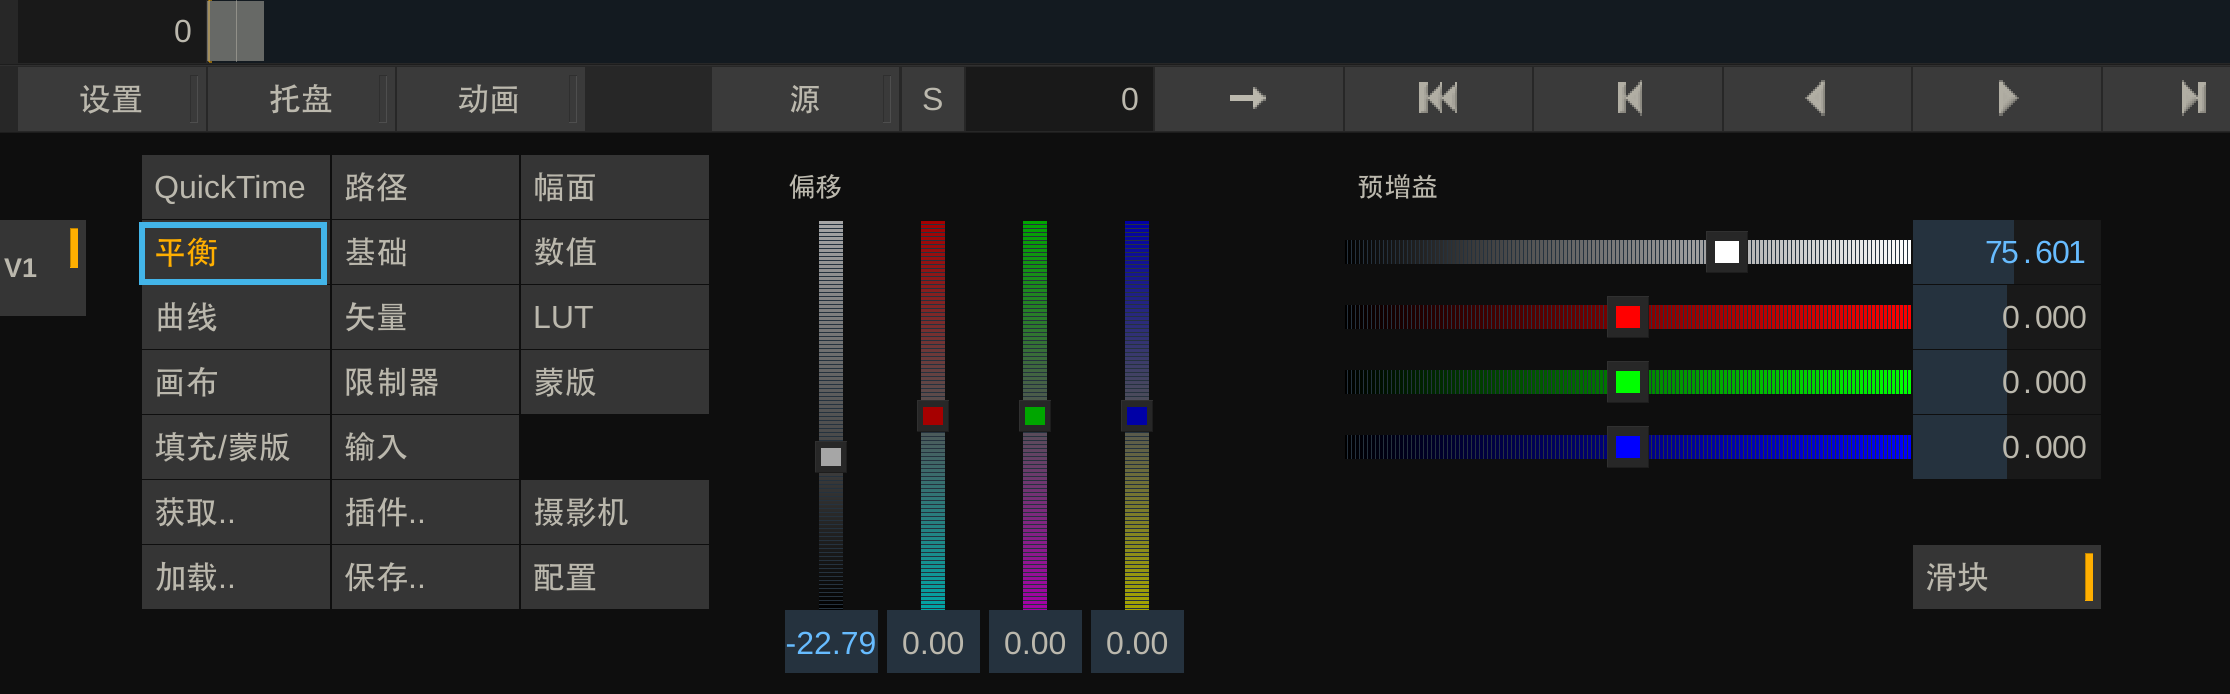2230x694 pixels.
Task: Click blue pre-gain 0.000 value field
Action: pyautogui.click(x=2007, y=447)
